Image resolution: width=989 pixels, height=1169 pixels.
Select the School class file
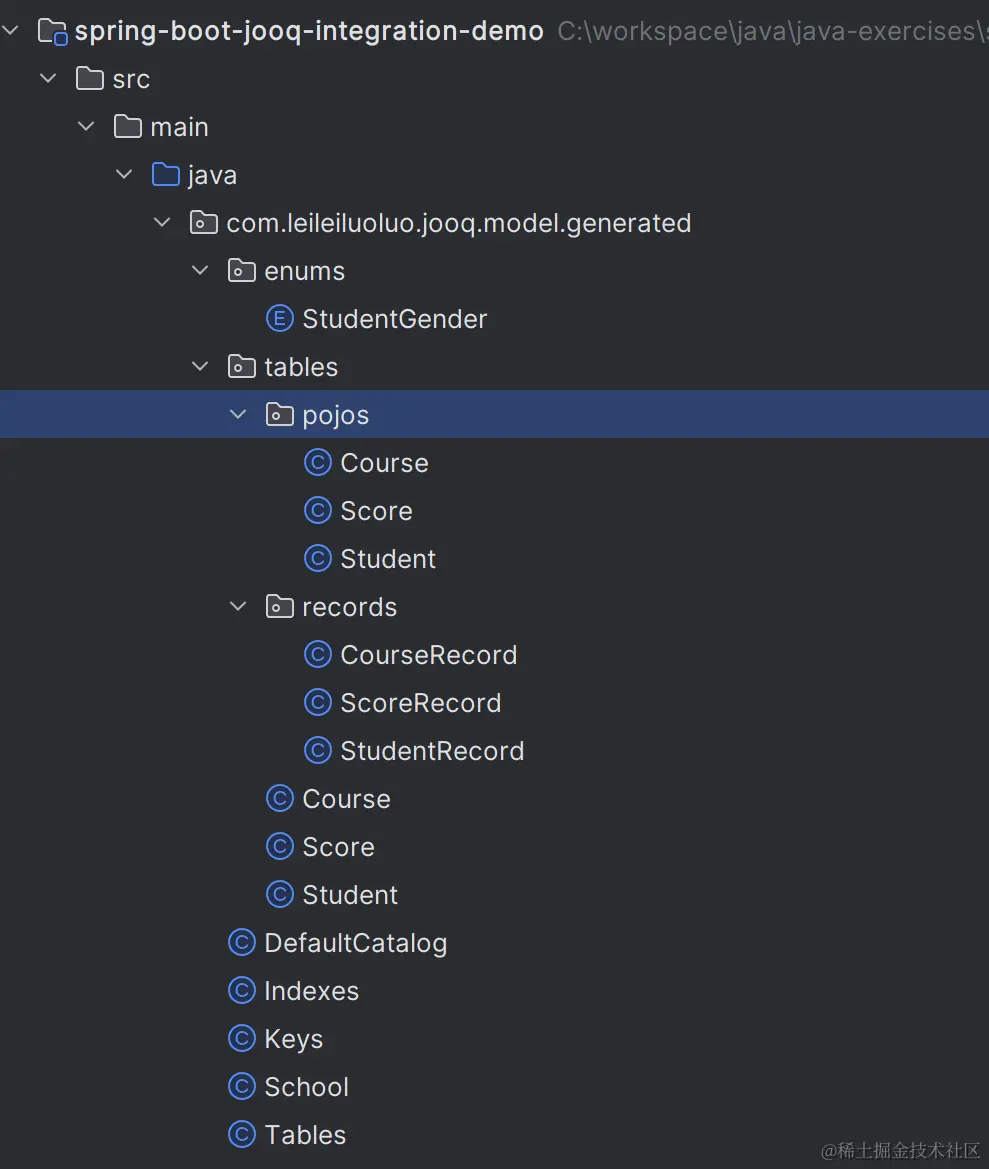point(306,1087)
